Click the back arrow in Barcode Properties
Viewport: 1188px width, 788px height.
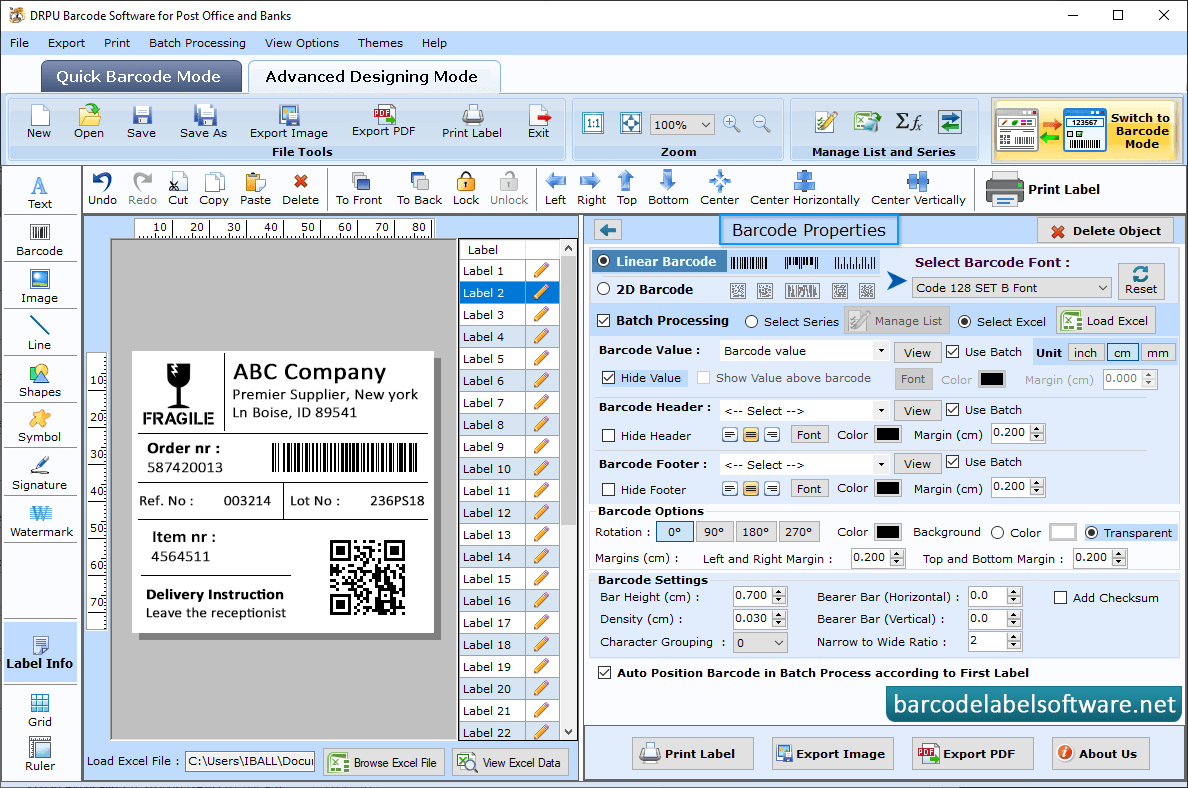[608, 230]
